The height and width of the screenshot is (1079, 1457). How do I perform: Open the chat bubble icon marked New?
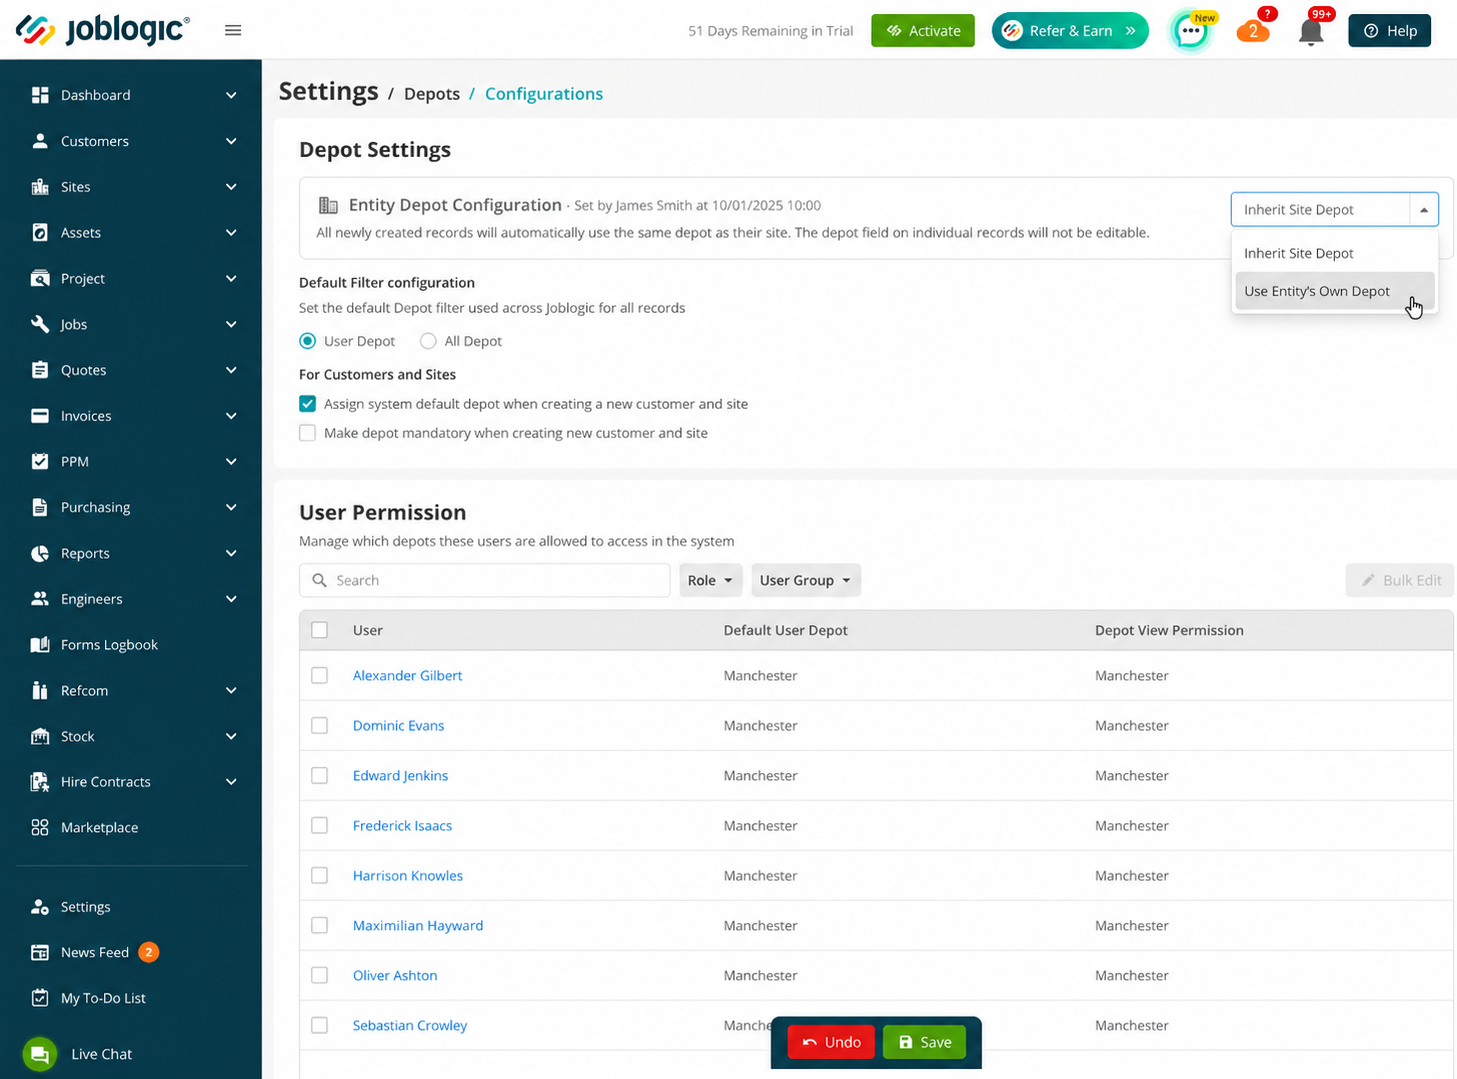1190,31
